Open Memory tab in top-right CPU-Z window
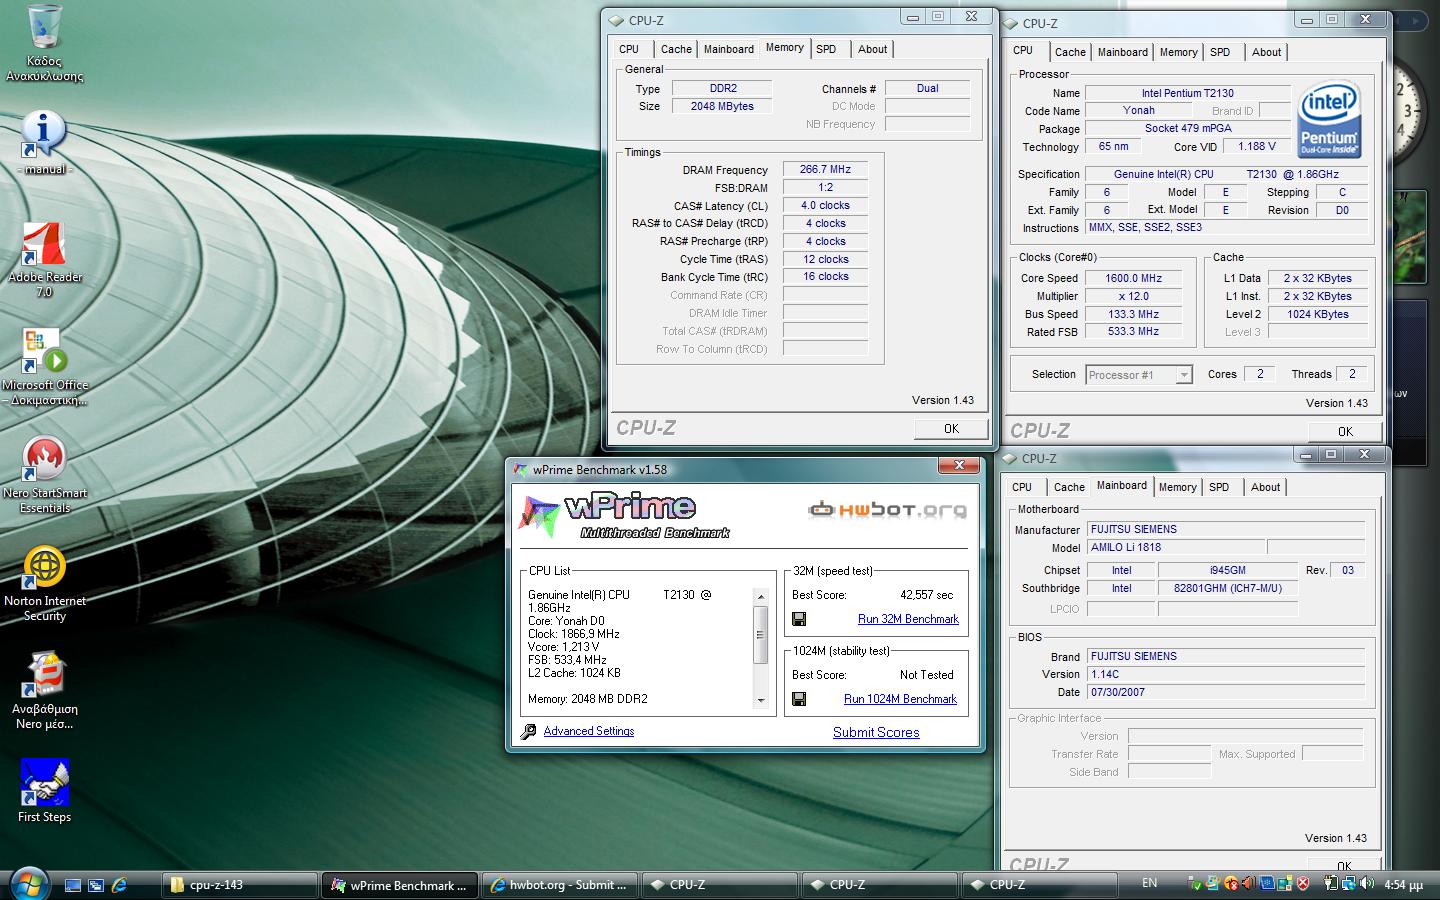 [x=1178, y=52]
